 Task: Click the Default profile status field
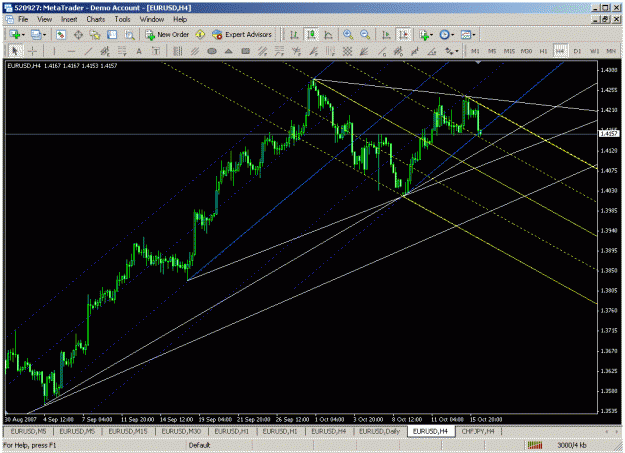[x=199, y=445]
